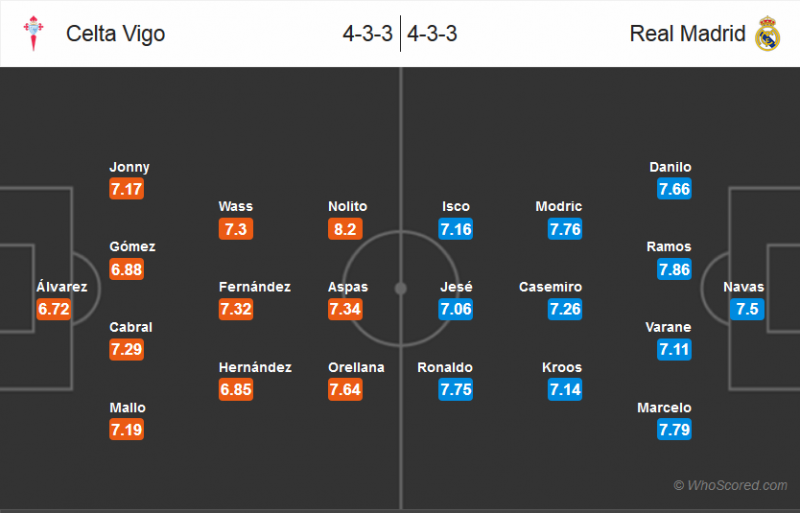
Task: Click Marcelo's 7.79 rating badge
Action: pyautogui.click(x=674, y=430)
